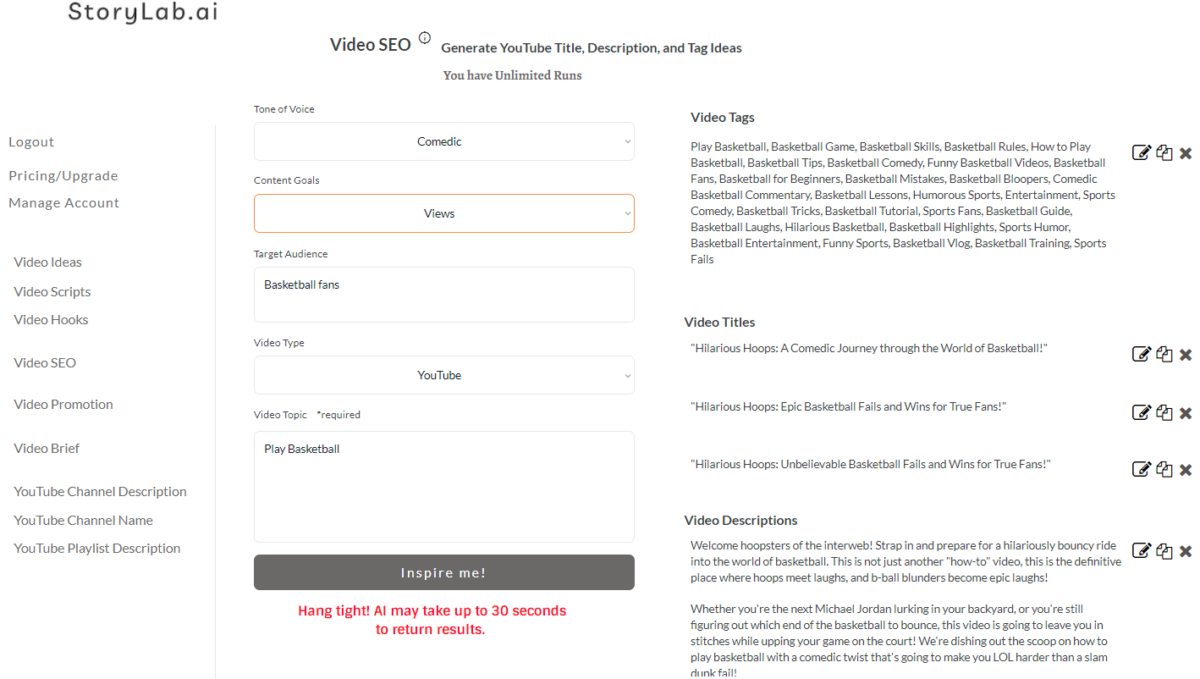Edit the Video Description result

pos(1141,549)
